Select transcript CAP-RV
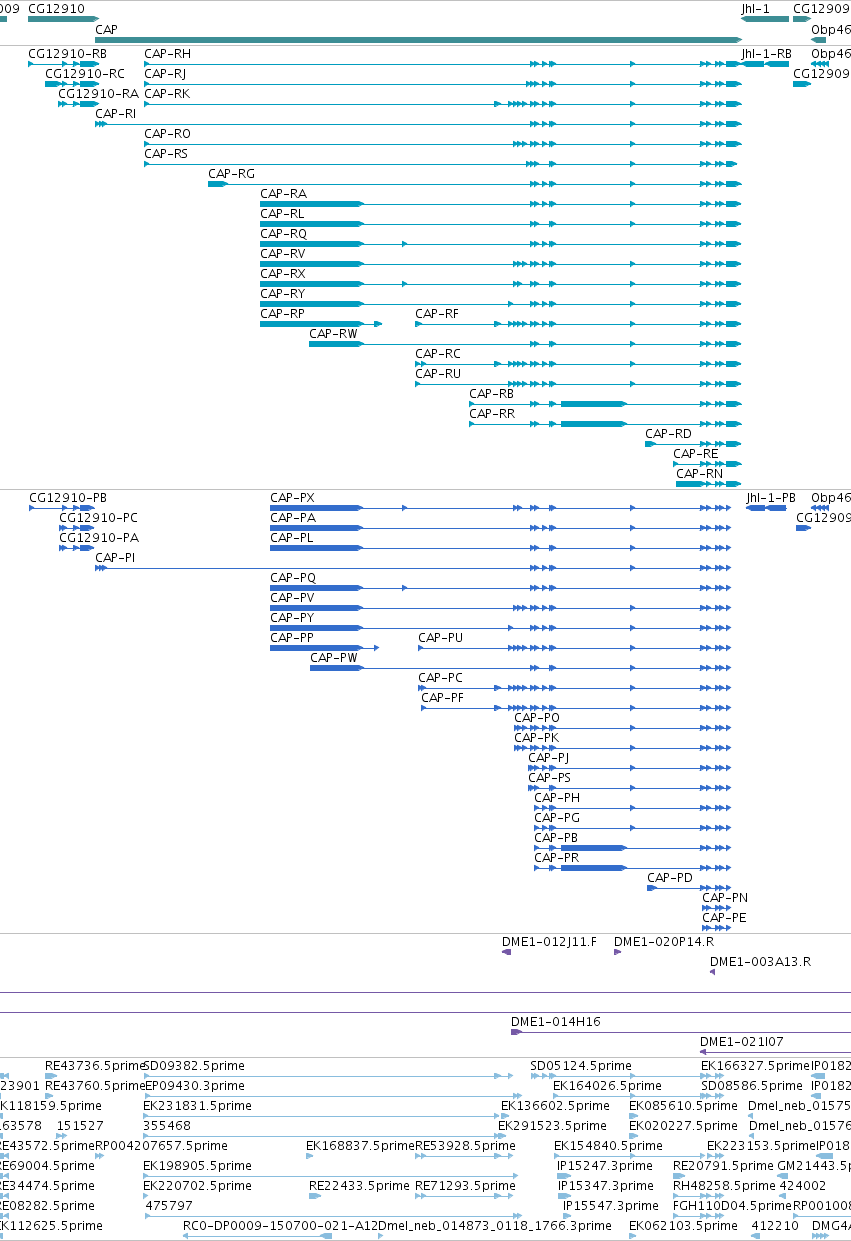The height and width of the screenshot is (1241, 851). (501, 264)
